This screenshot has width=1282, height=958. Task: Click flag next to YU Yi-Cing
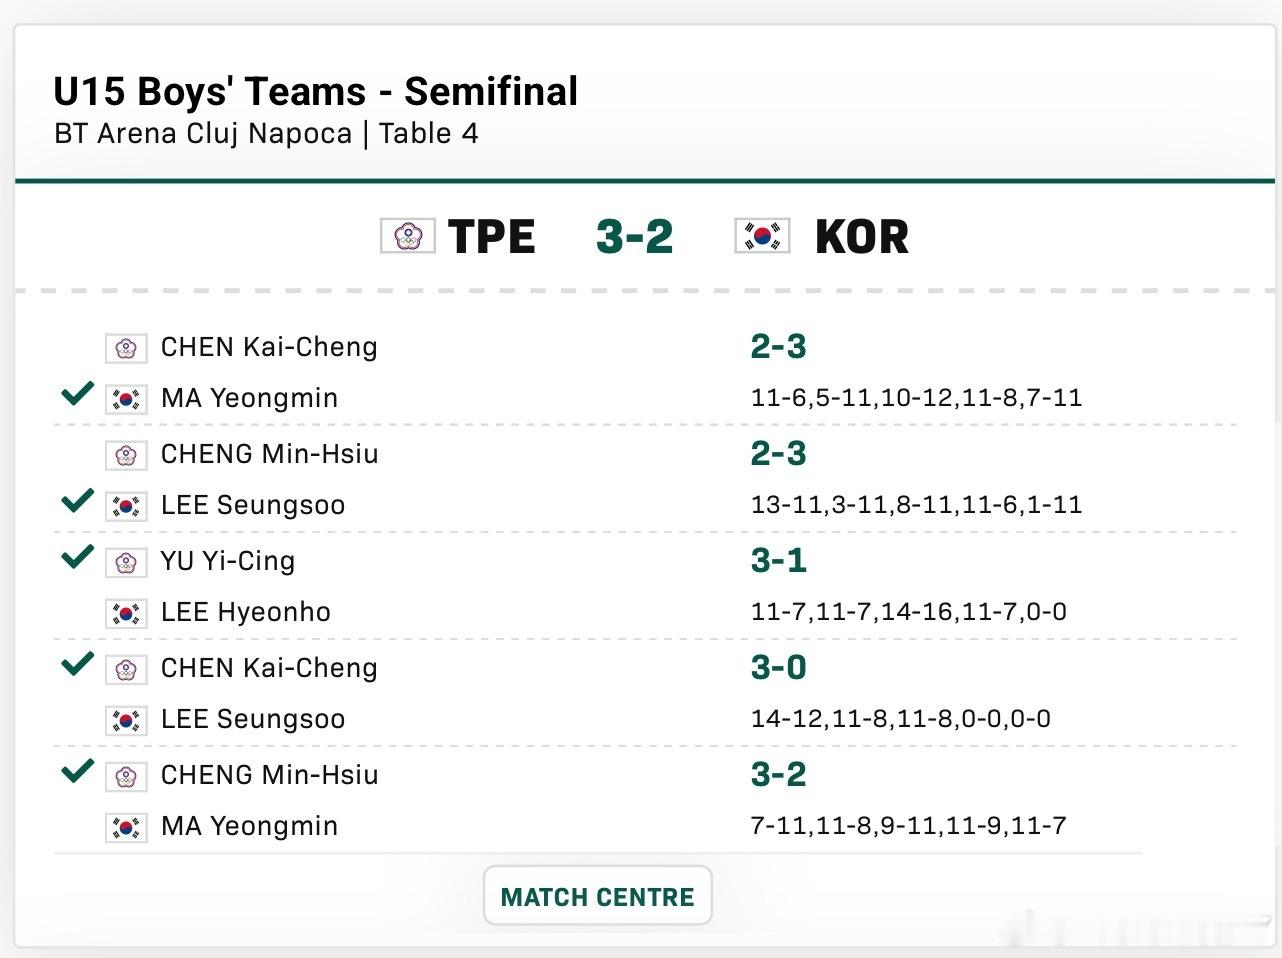[x=126, y=562]
